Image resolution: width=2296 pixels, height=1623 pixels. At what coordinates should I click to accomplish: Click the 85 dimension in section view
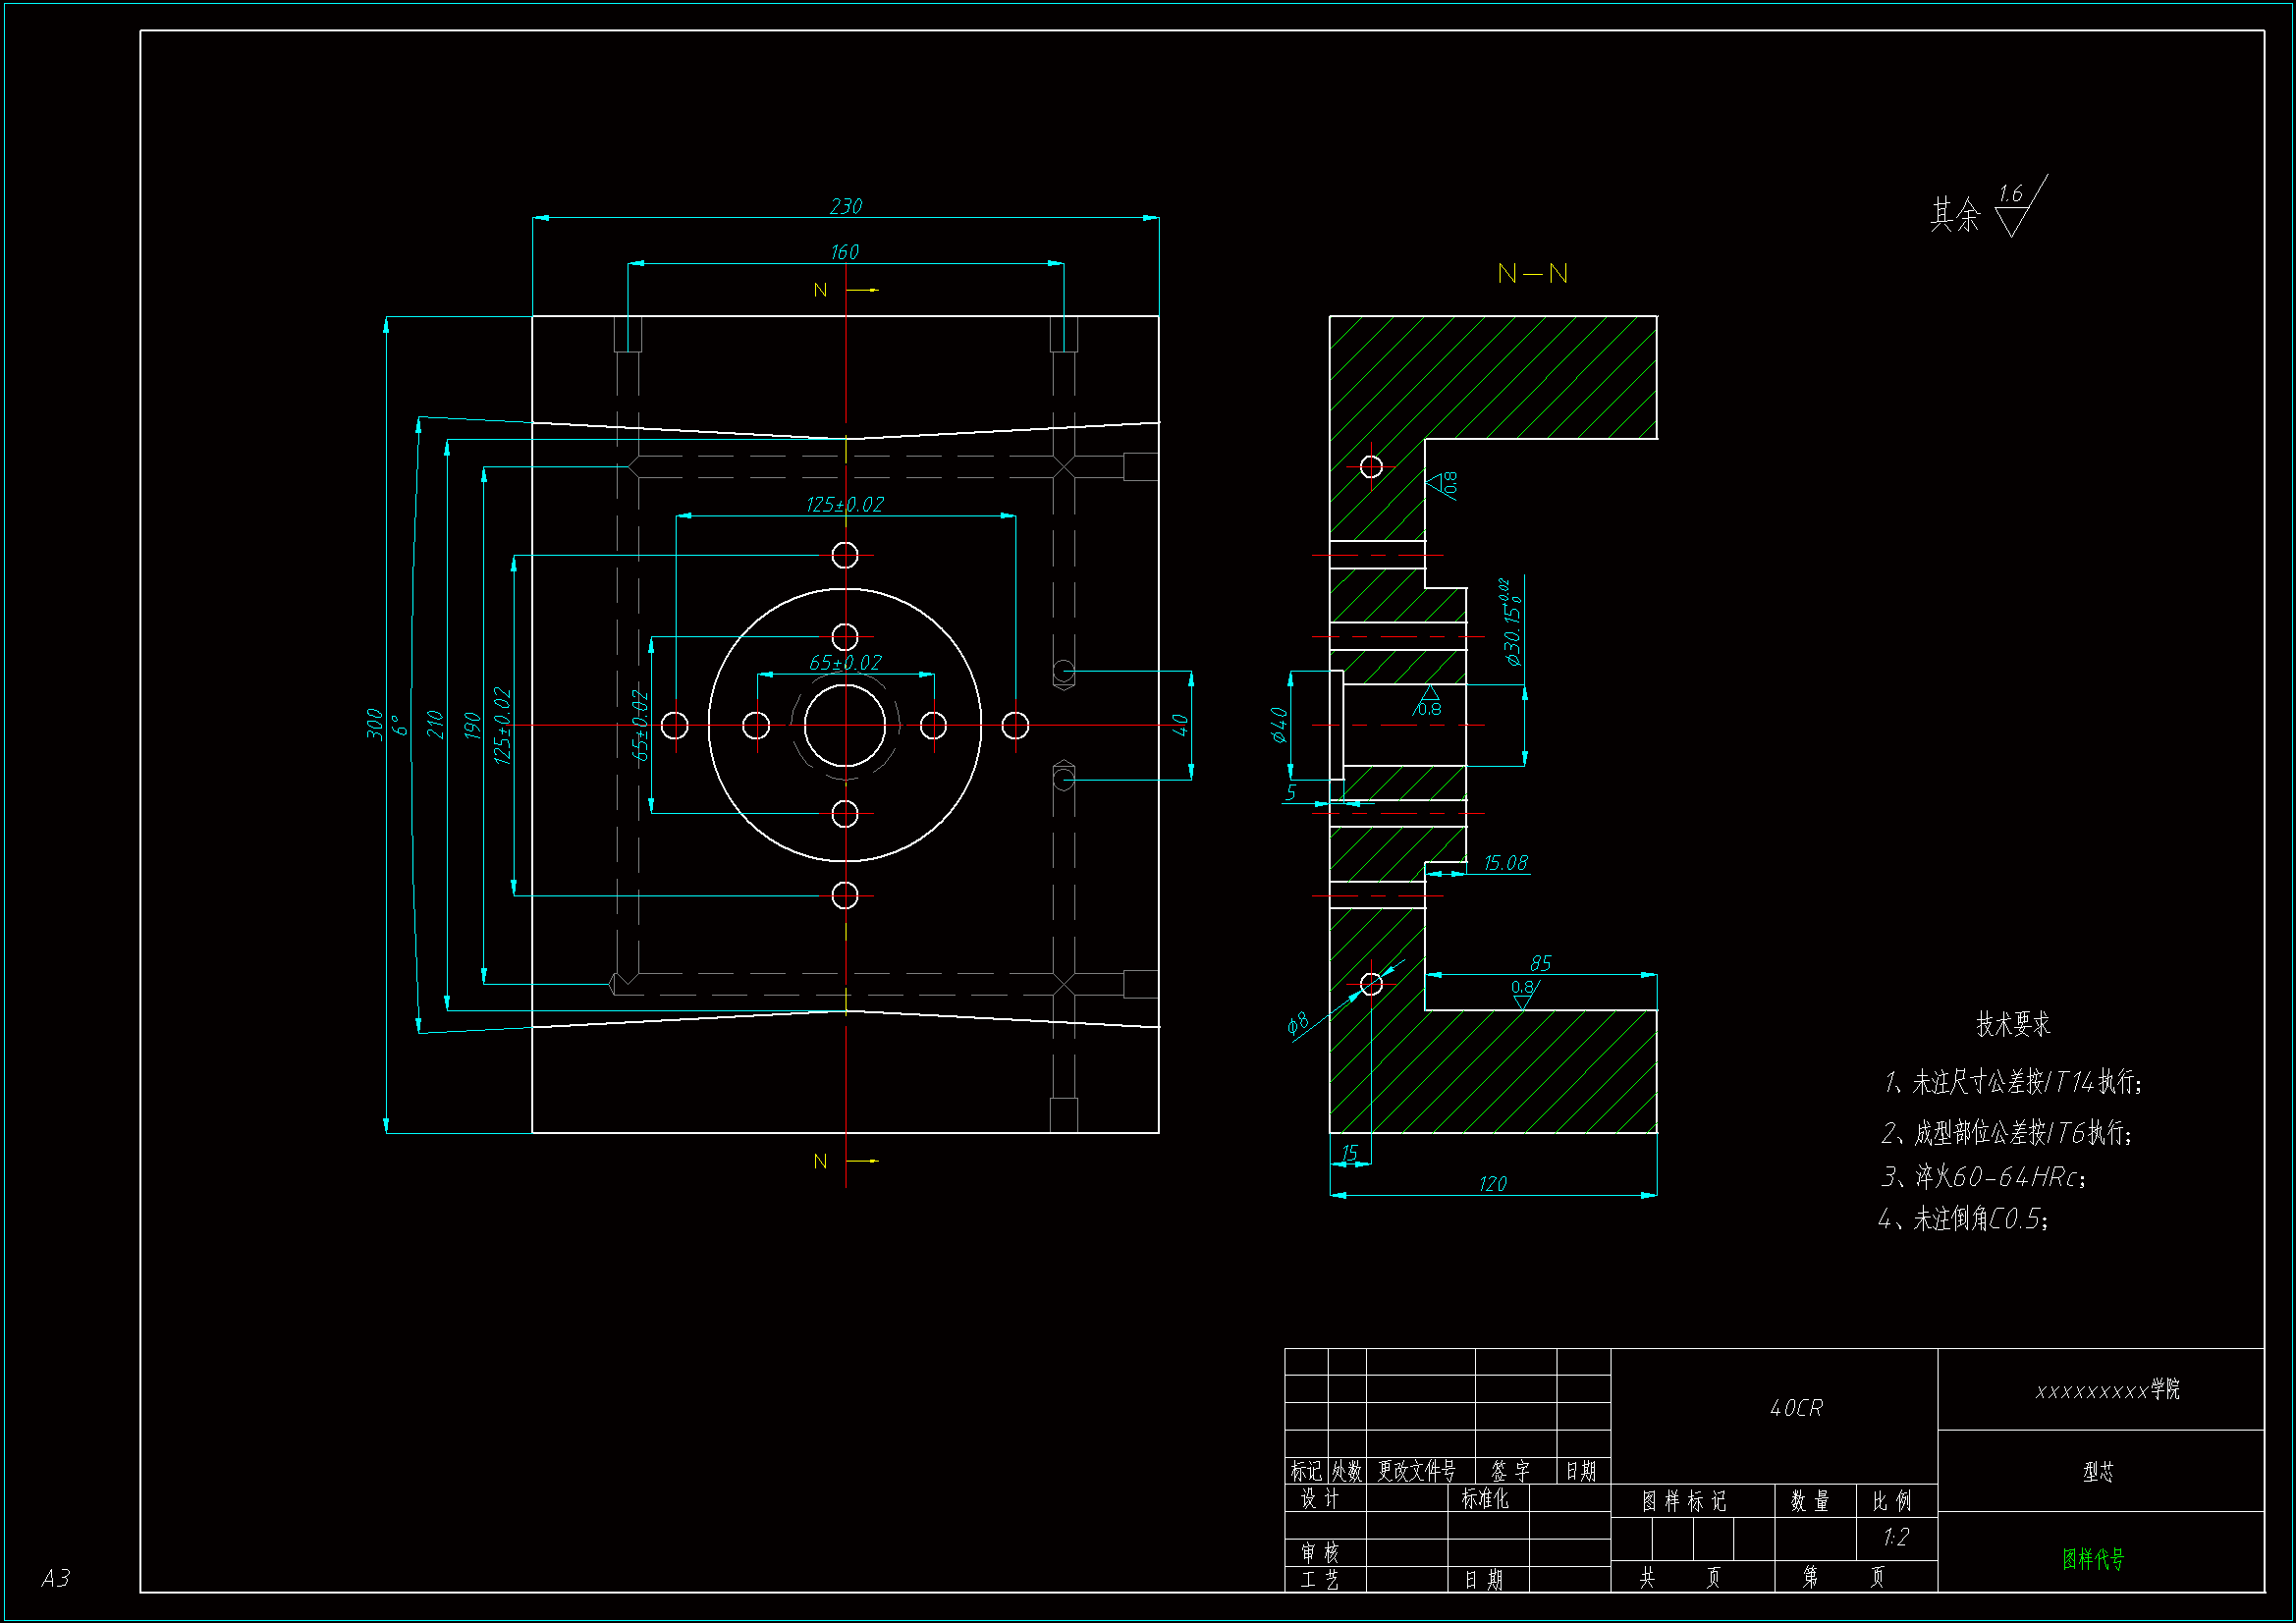pyautogui.click(x=1540, y=963)
